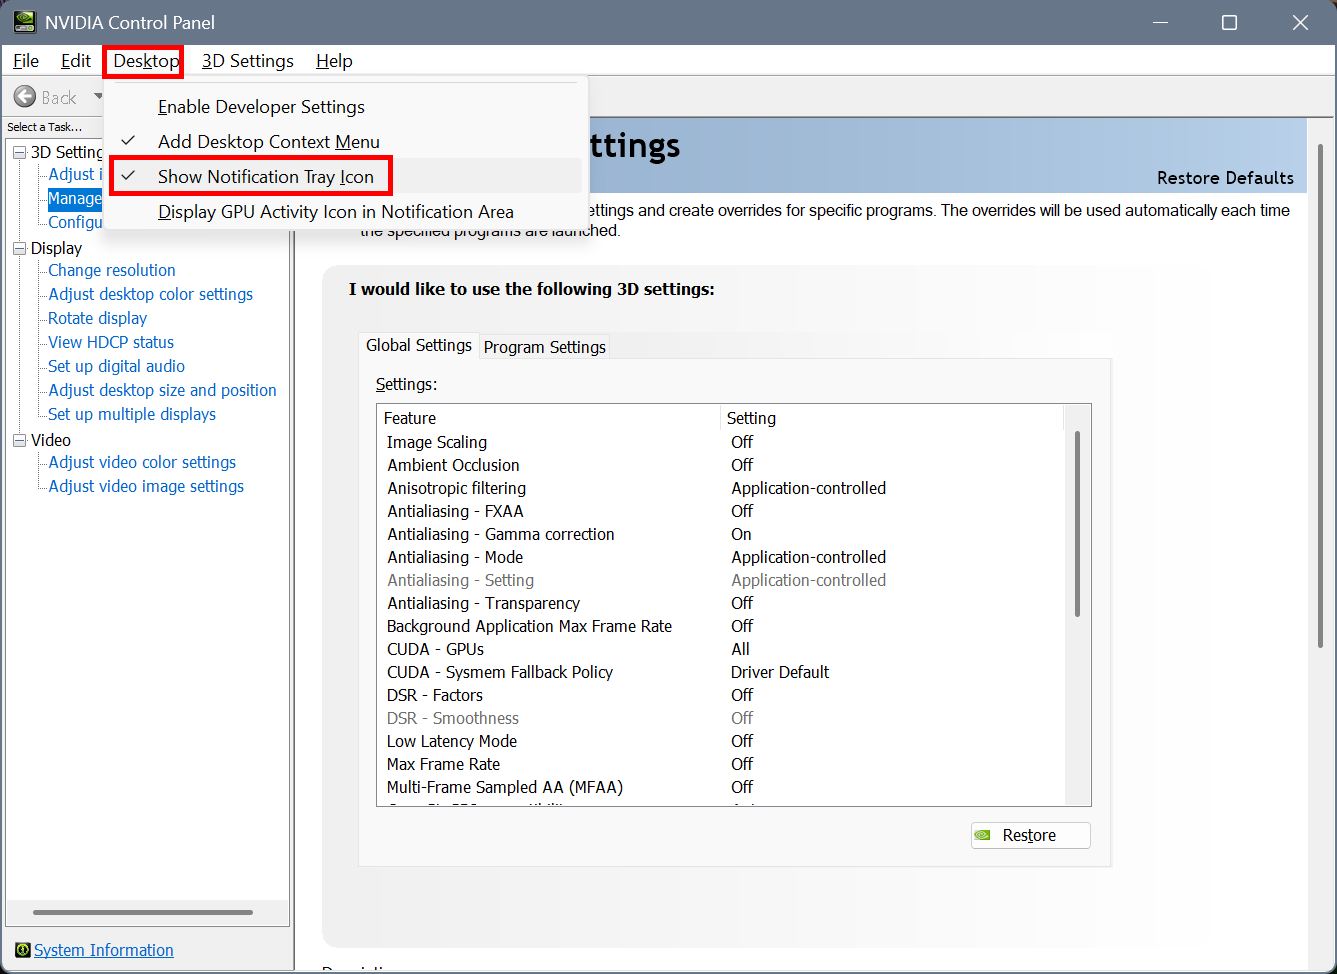Open Adjust desktop size and position
Viewport: 1337px width, 974px height.
point(163,390)
